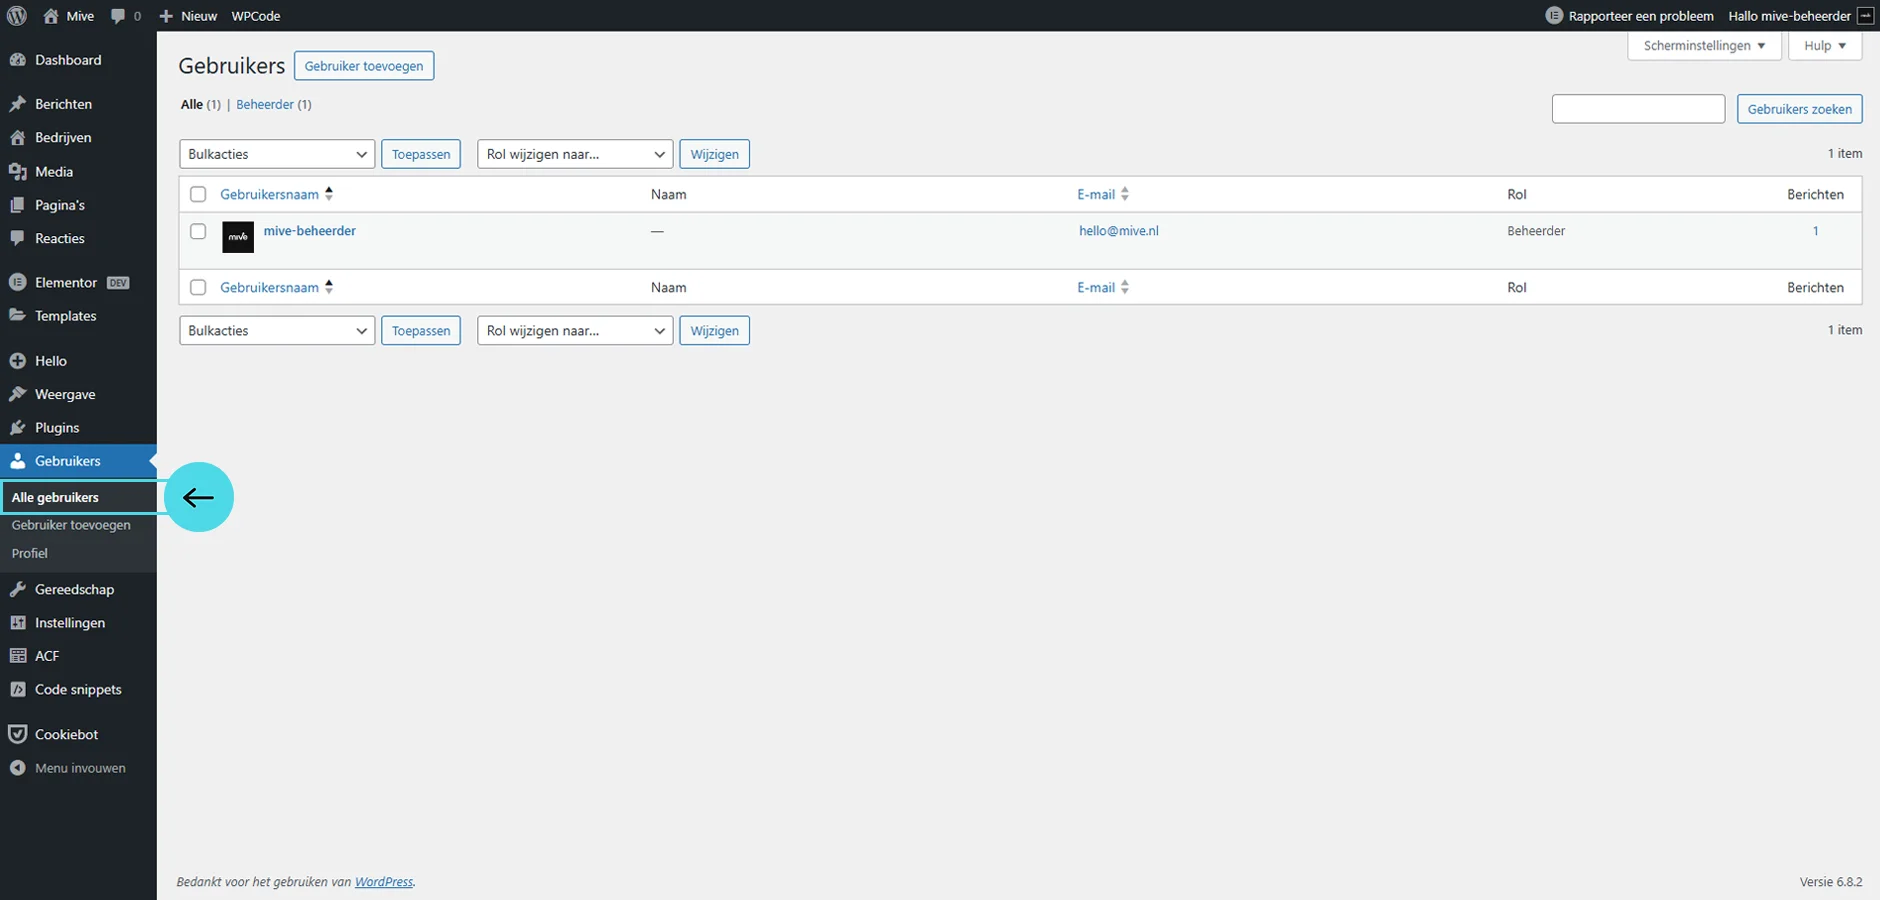Filter users by Beheerder tab

[x=265, y=105]
